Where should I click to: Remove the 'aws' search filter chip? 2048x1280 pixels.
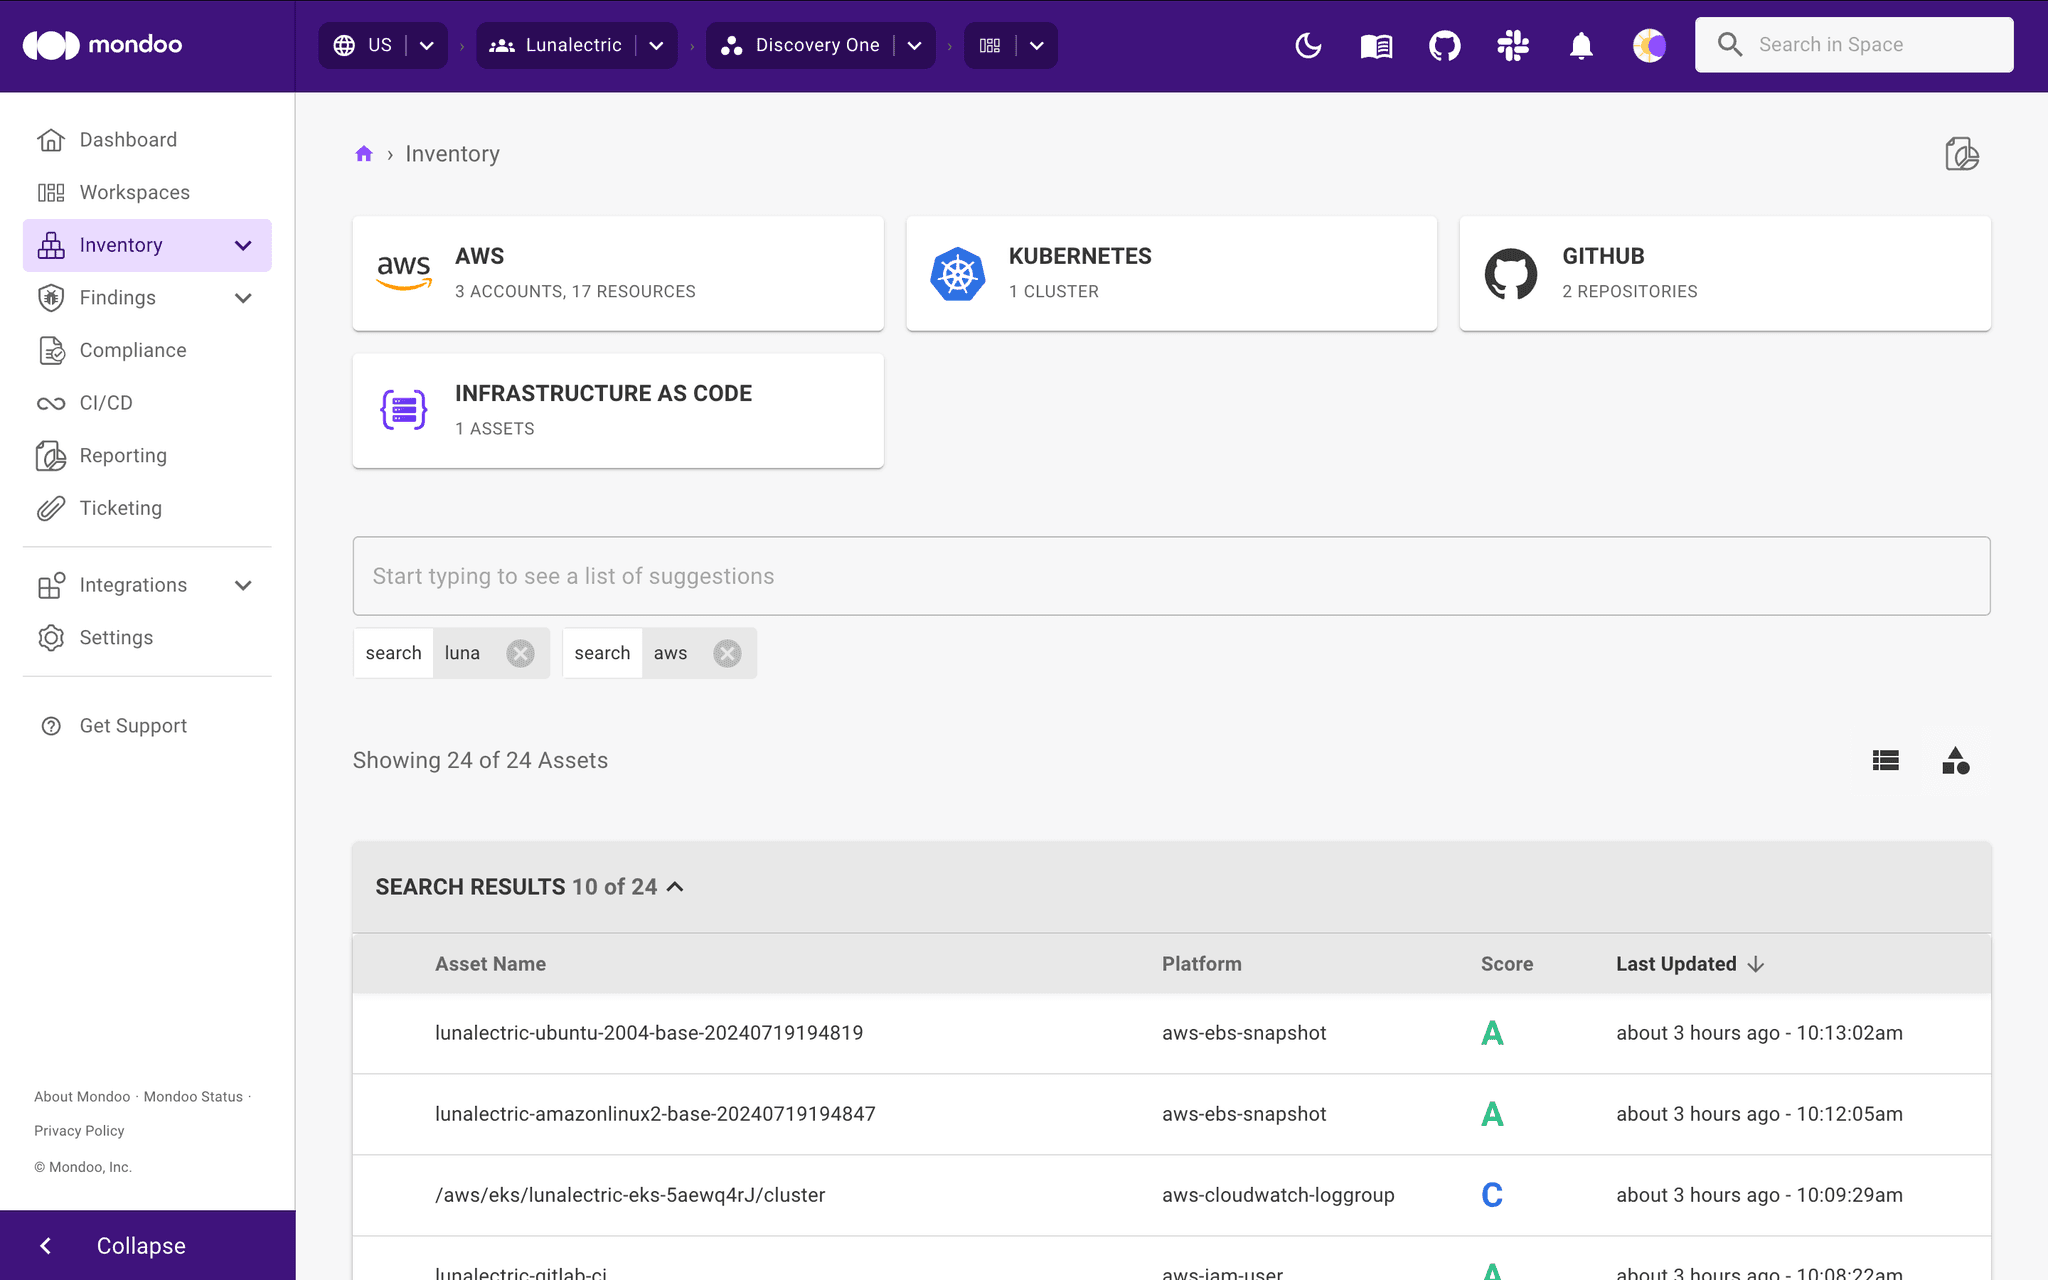(726, 653)
